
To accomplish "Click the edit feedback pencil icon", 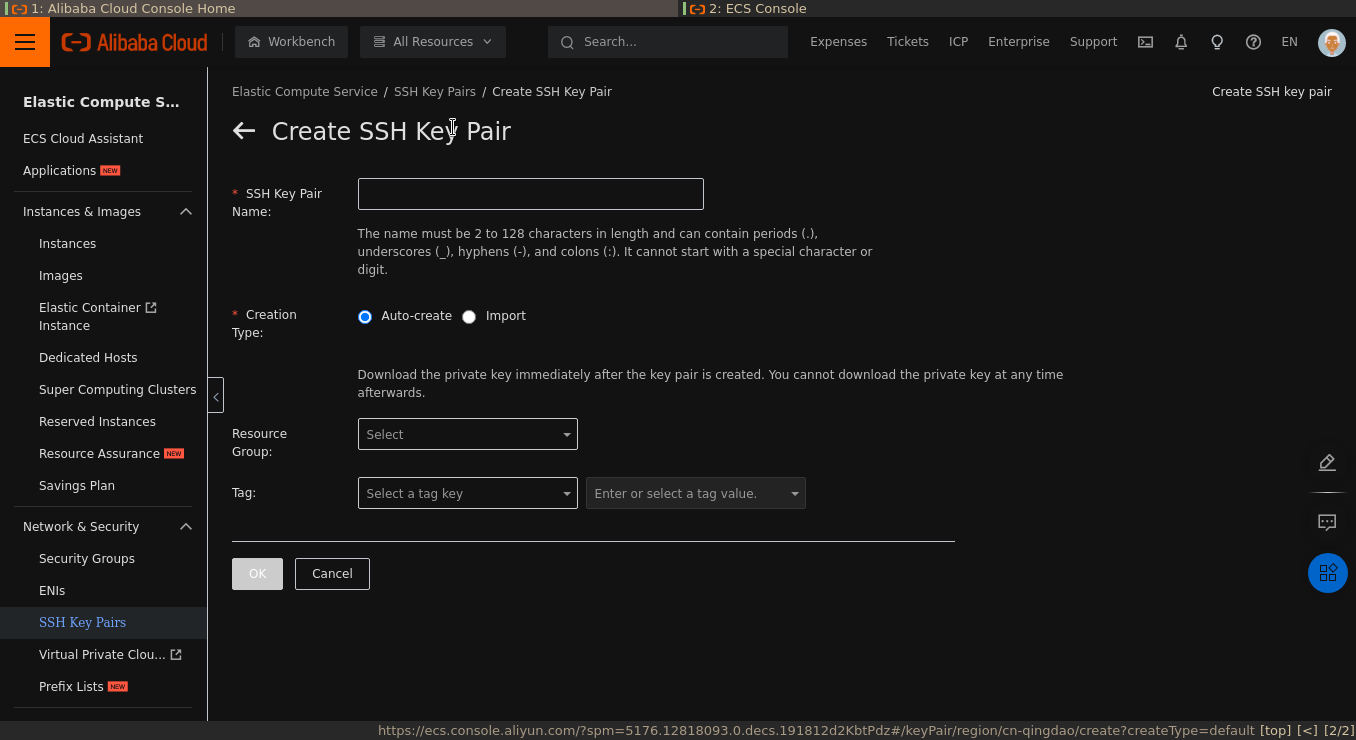I will point(1327,462).
